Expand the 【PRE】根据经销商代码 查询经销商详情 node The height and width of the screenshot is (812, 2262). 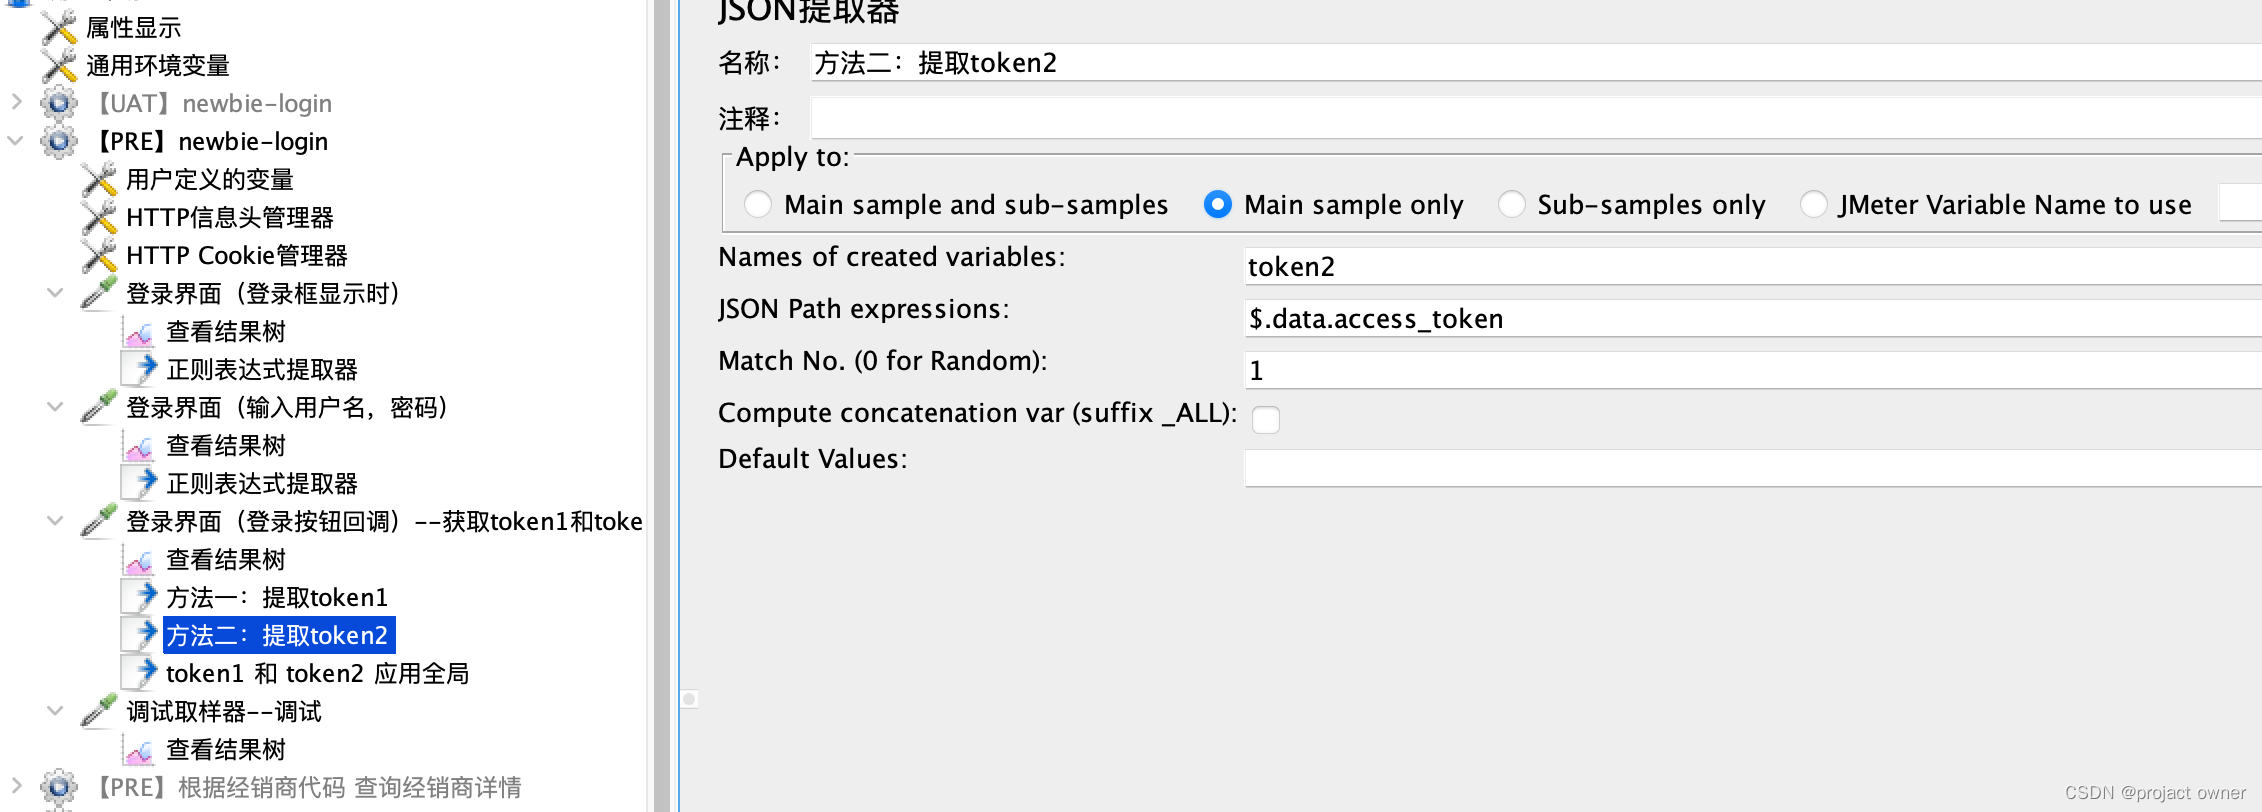15,787
